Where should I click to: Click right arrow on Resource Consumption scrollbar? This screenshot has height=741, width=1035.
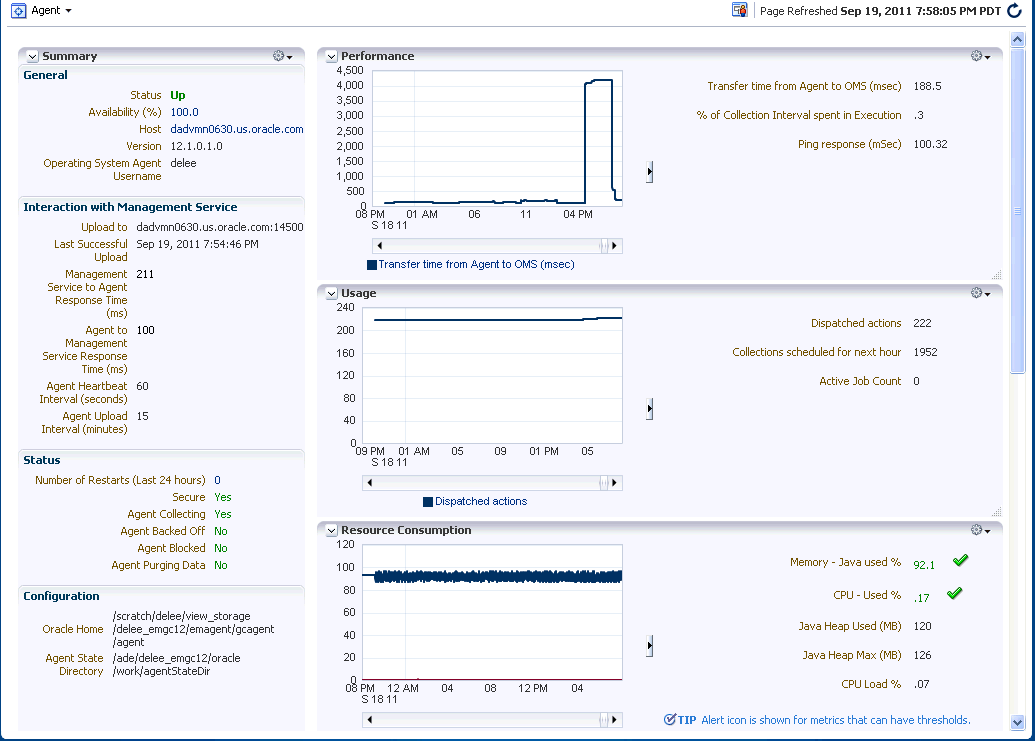pos(615,720)
